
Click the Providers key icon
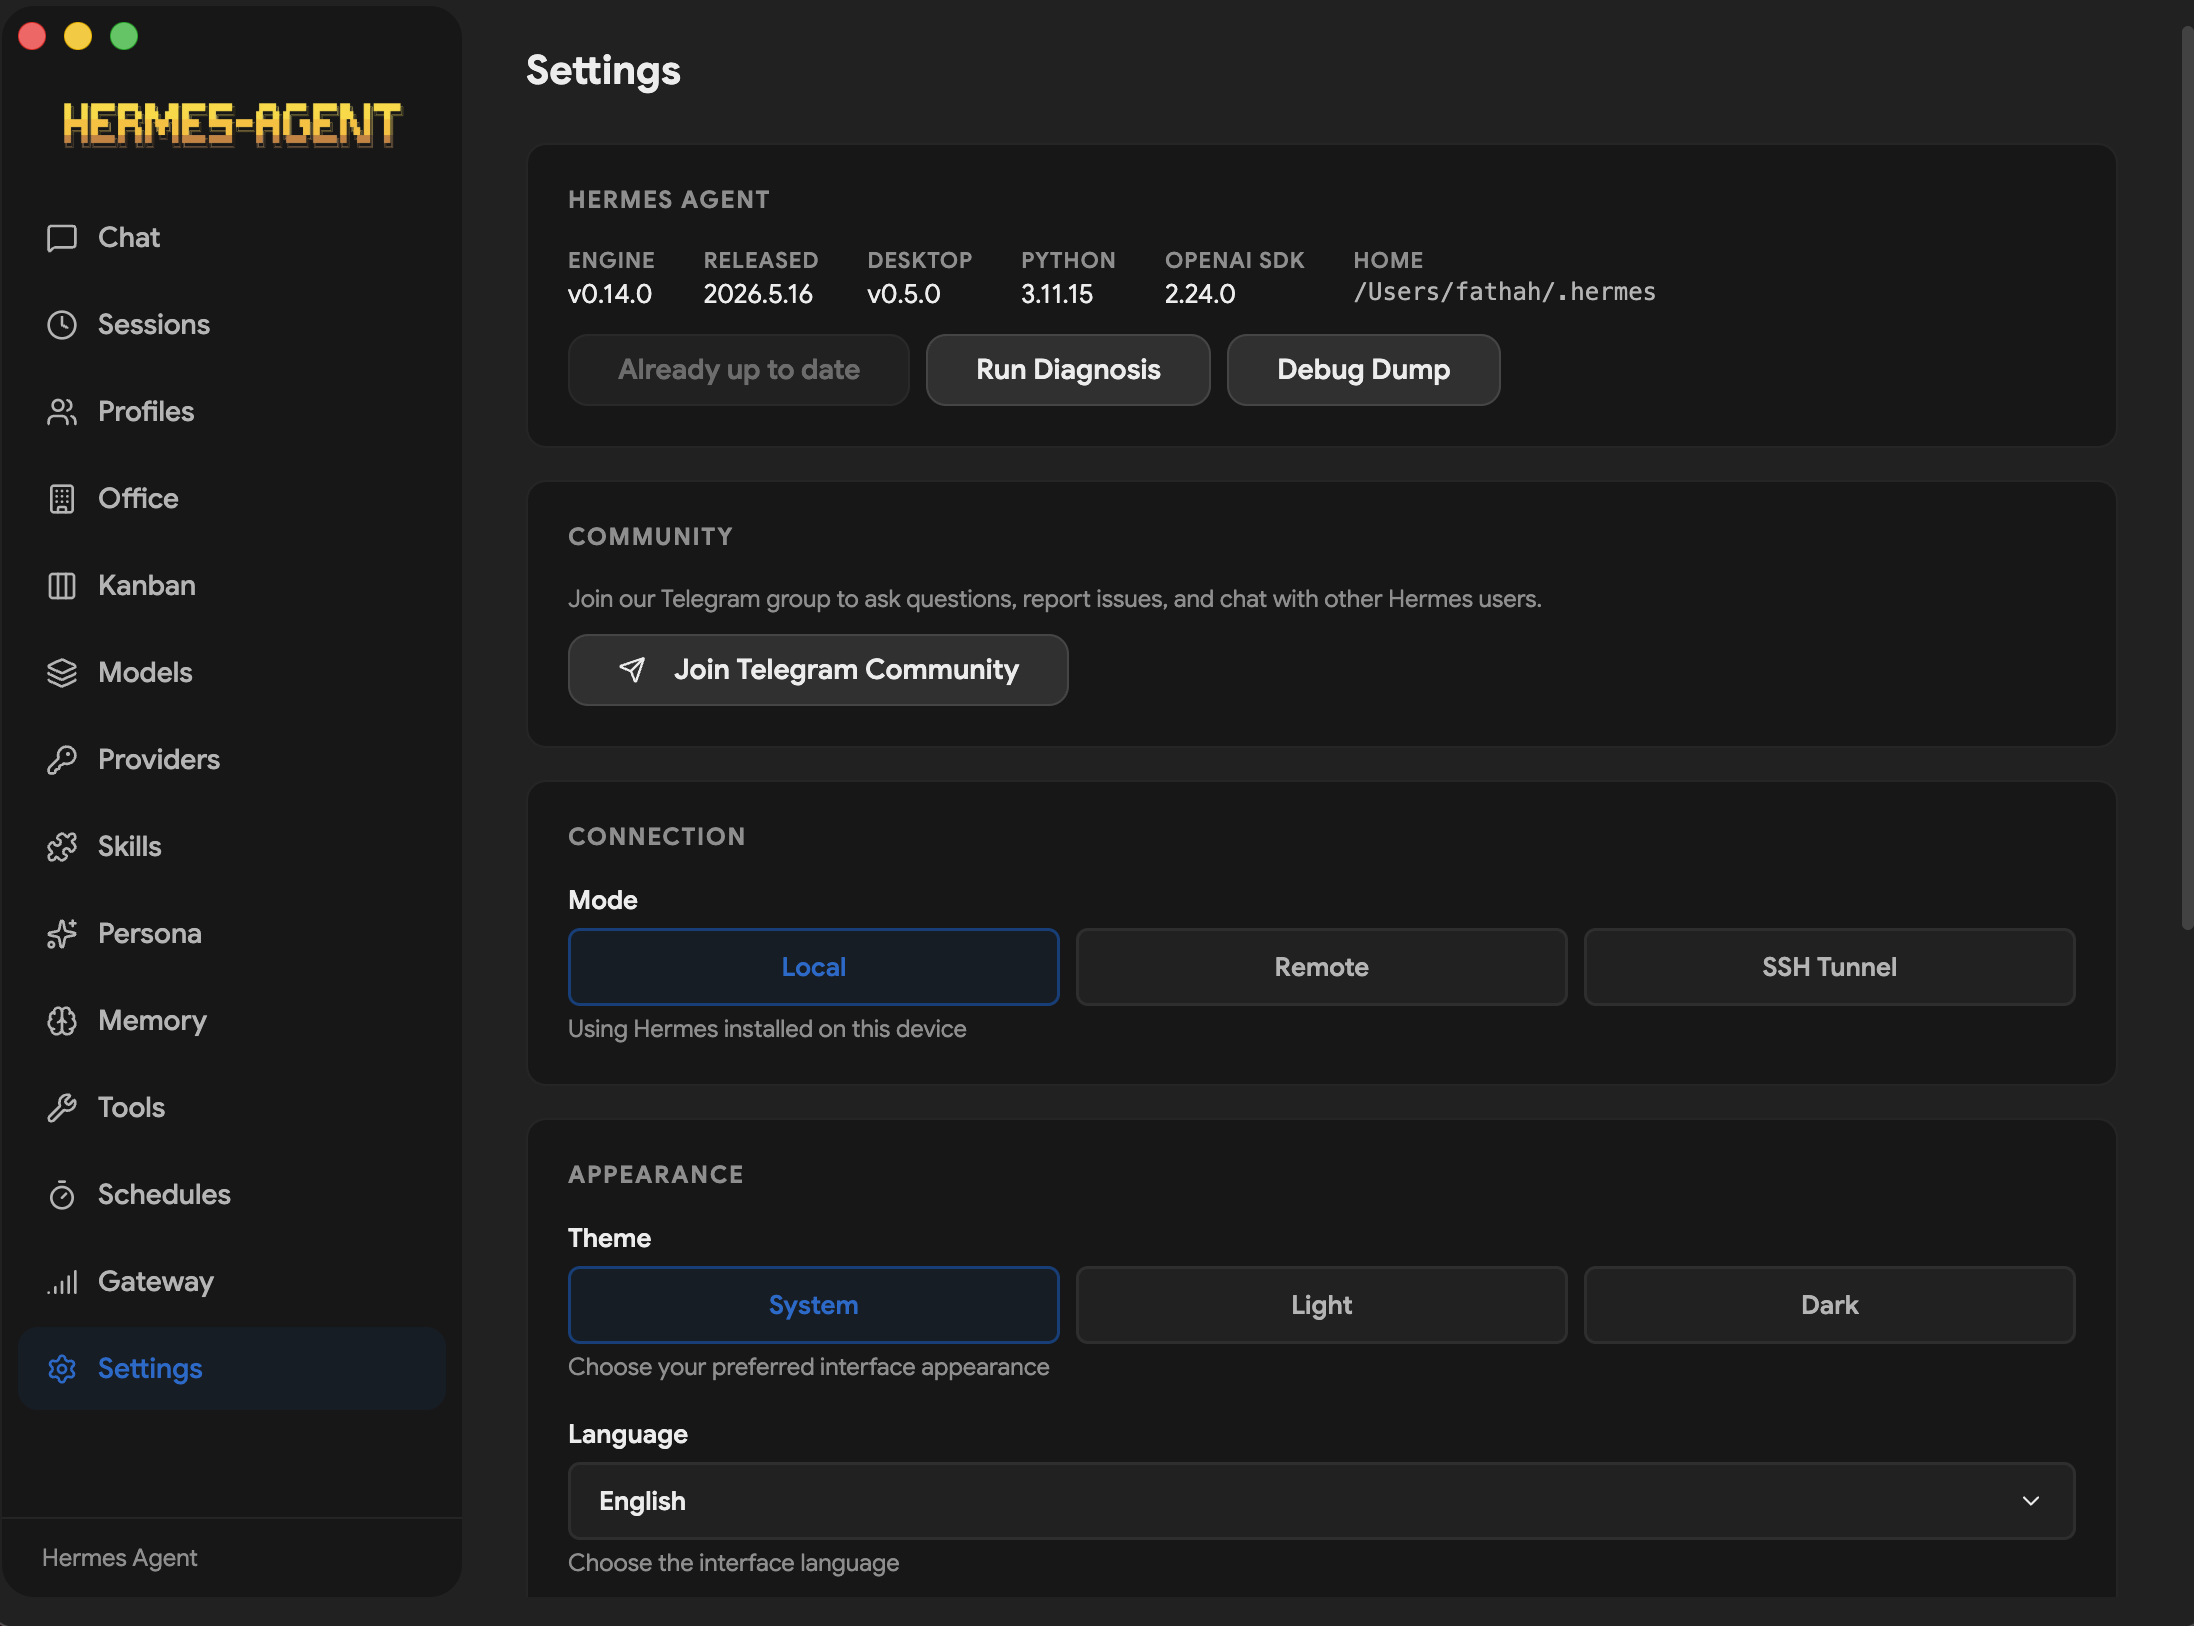point(62,760)
